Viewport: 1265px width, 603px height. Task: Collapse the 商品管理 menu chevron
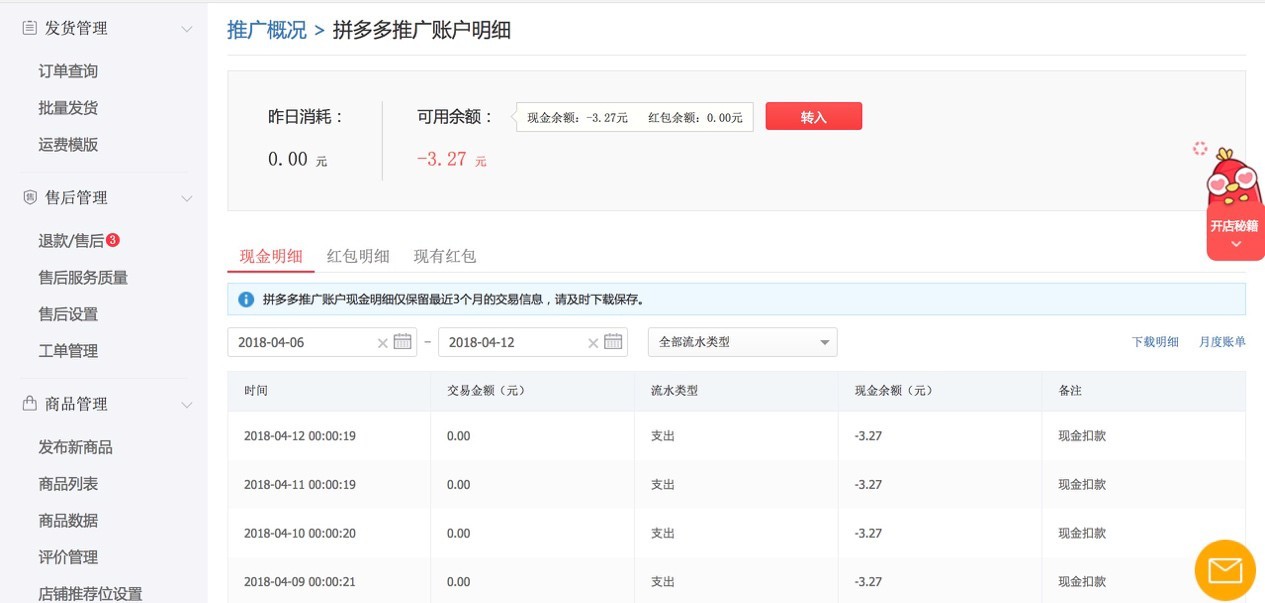[x=186, y=405]
